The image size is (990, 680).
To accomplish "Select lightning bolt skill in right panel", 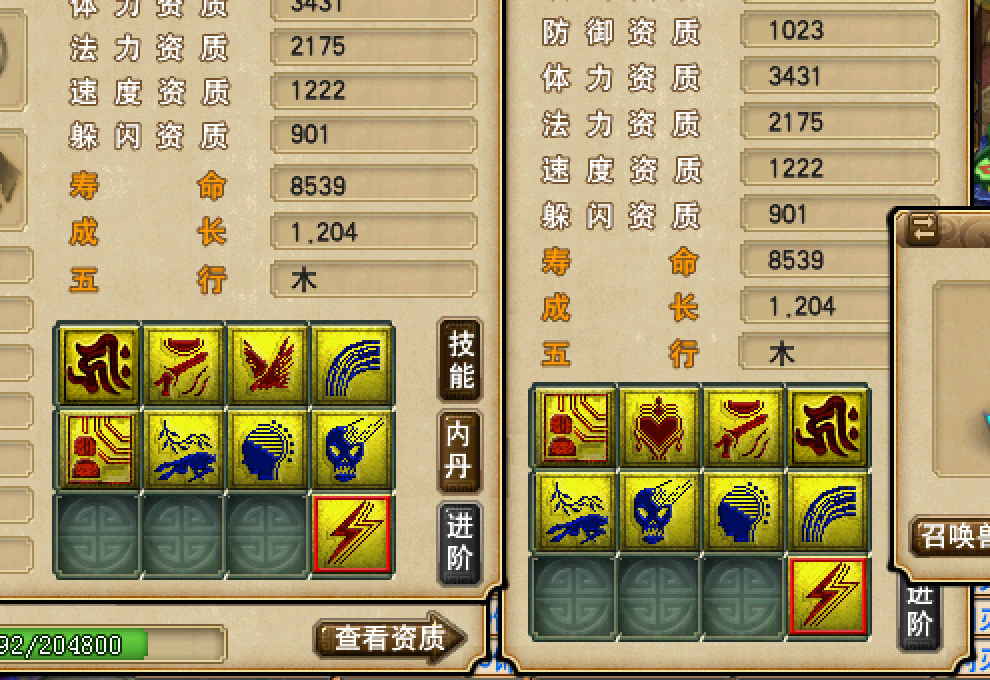I will (828, 595).
